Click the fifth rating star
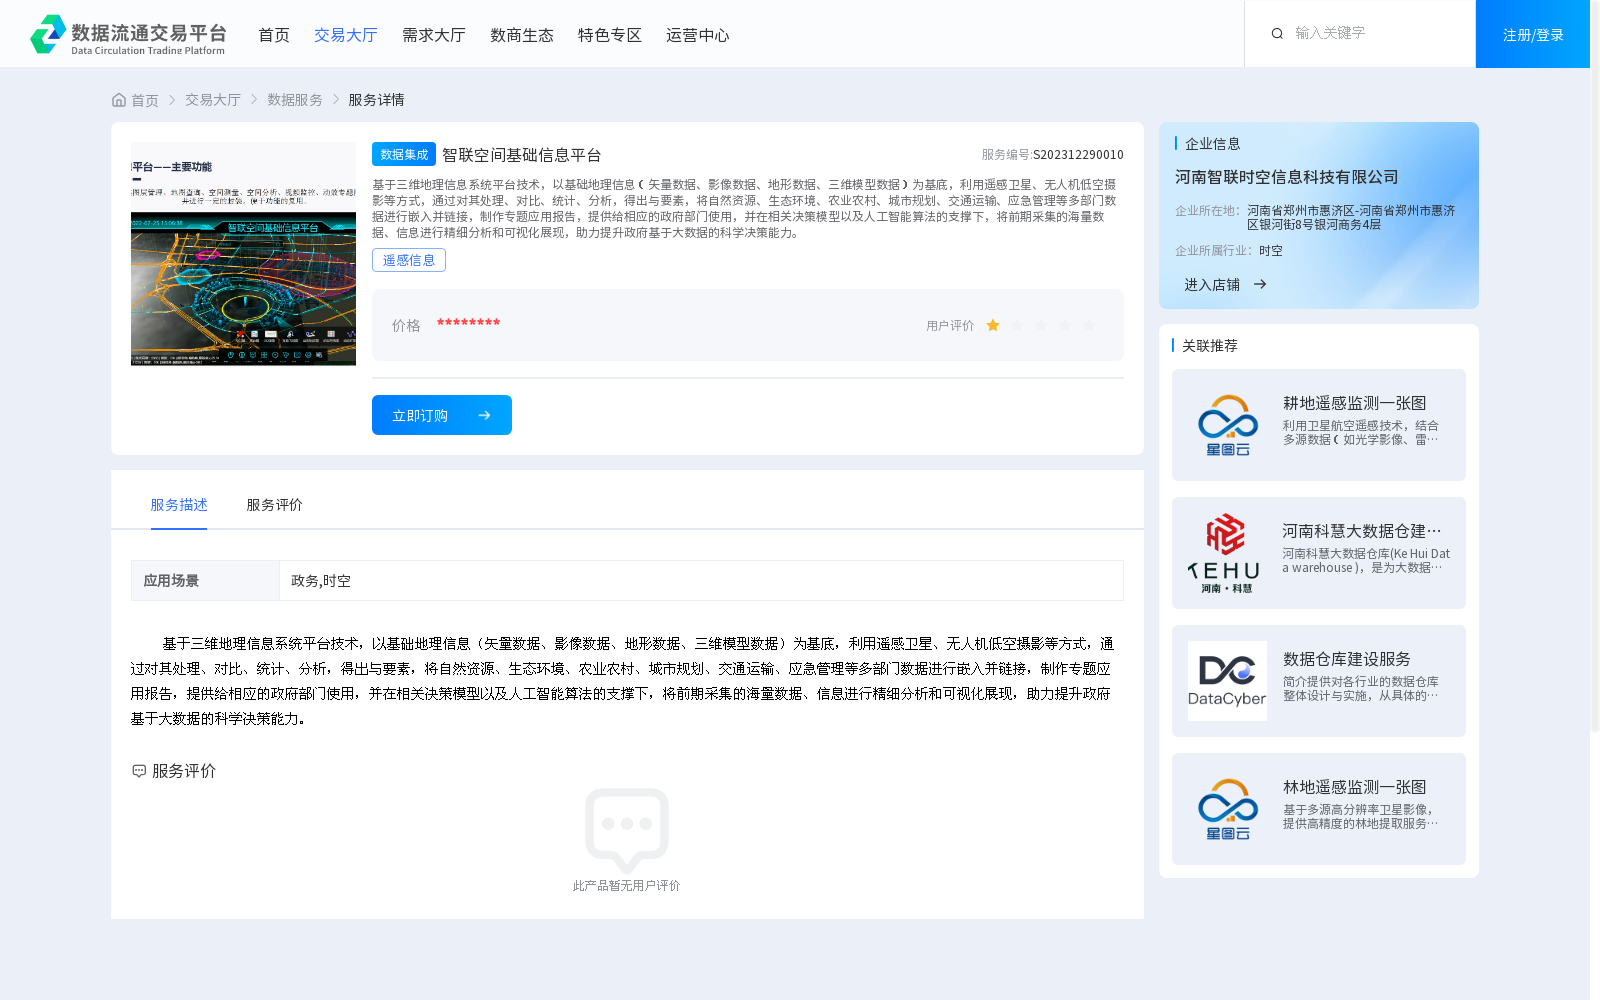Image resolution: width=1600 pixels, height=1000 pixels. [x=1089, y=325]
